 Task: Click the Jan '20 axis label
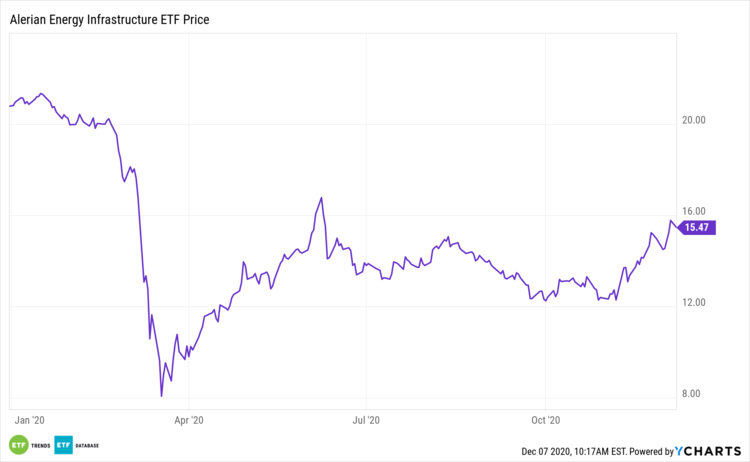pos(30,421)
